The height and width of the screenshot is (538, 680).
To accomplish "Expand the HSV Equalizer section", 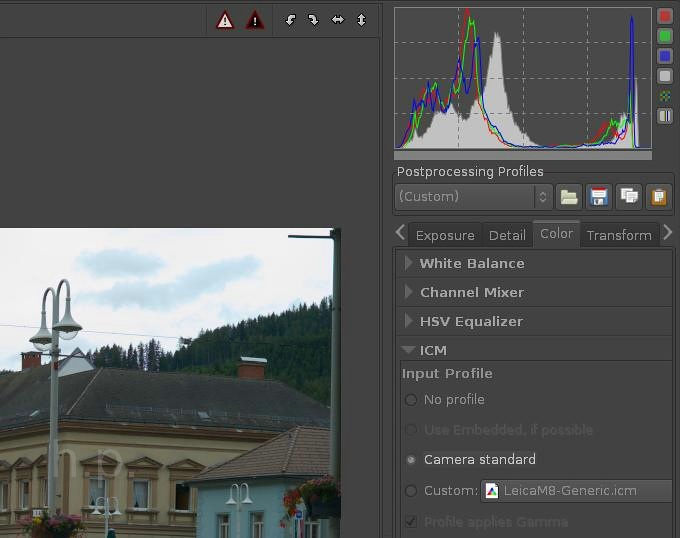I will (x=471, y=322).
